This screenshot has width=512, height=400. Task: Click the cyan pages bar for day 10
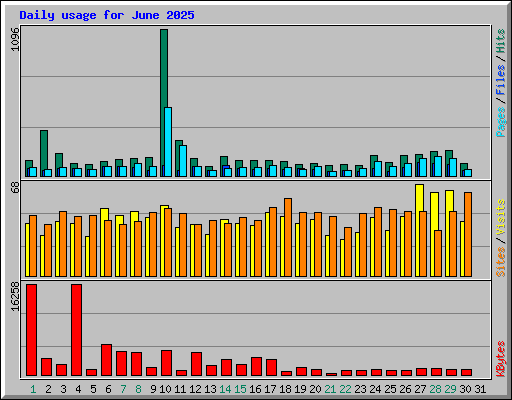[x=168, y=142]
